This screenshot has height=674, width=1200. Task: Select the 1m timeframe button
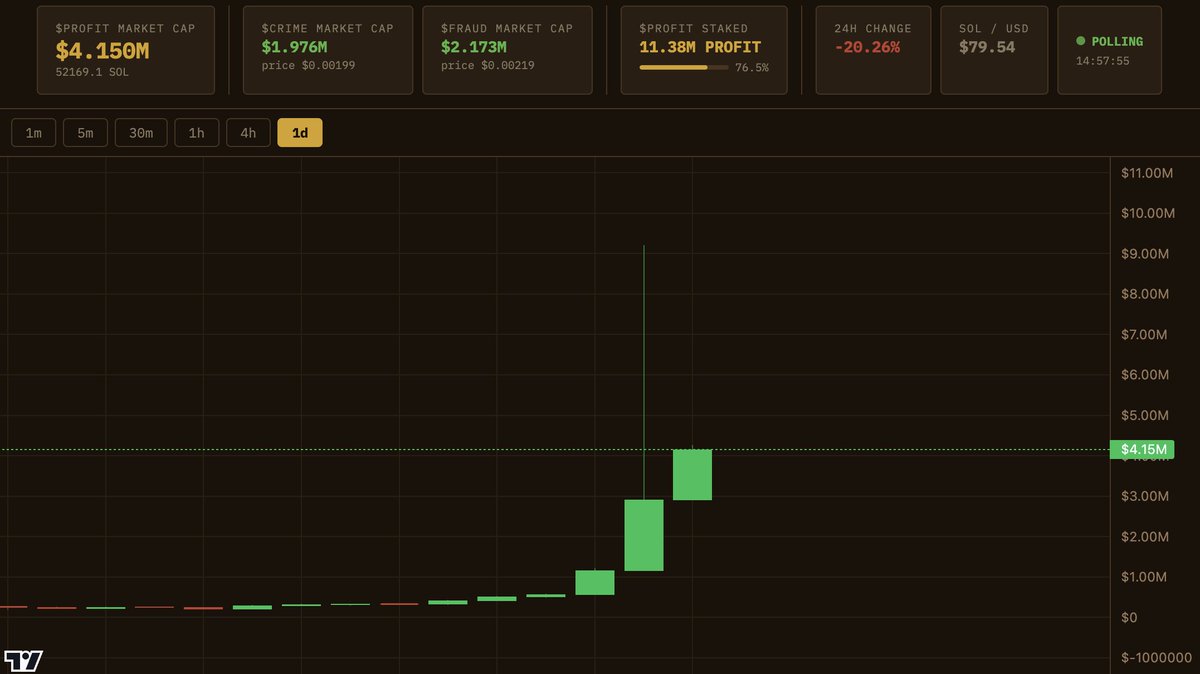(33, 133)
